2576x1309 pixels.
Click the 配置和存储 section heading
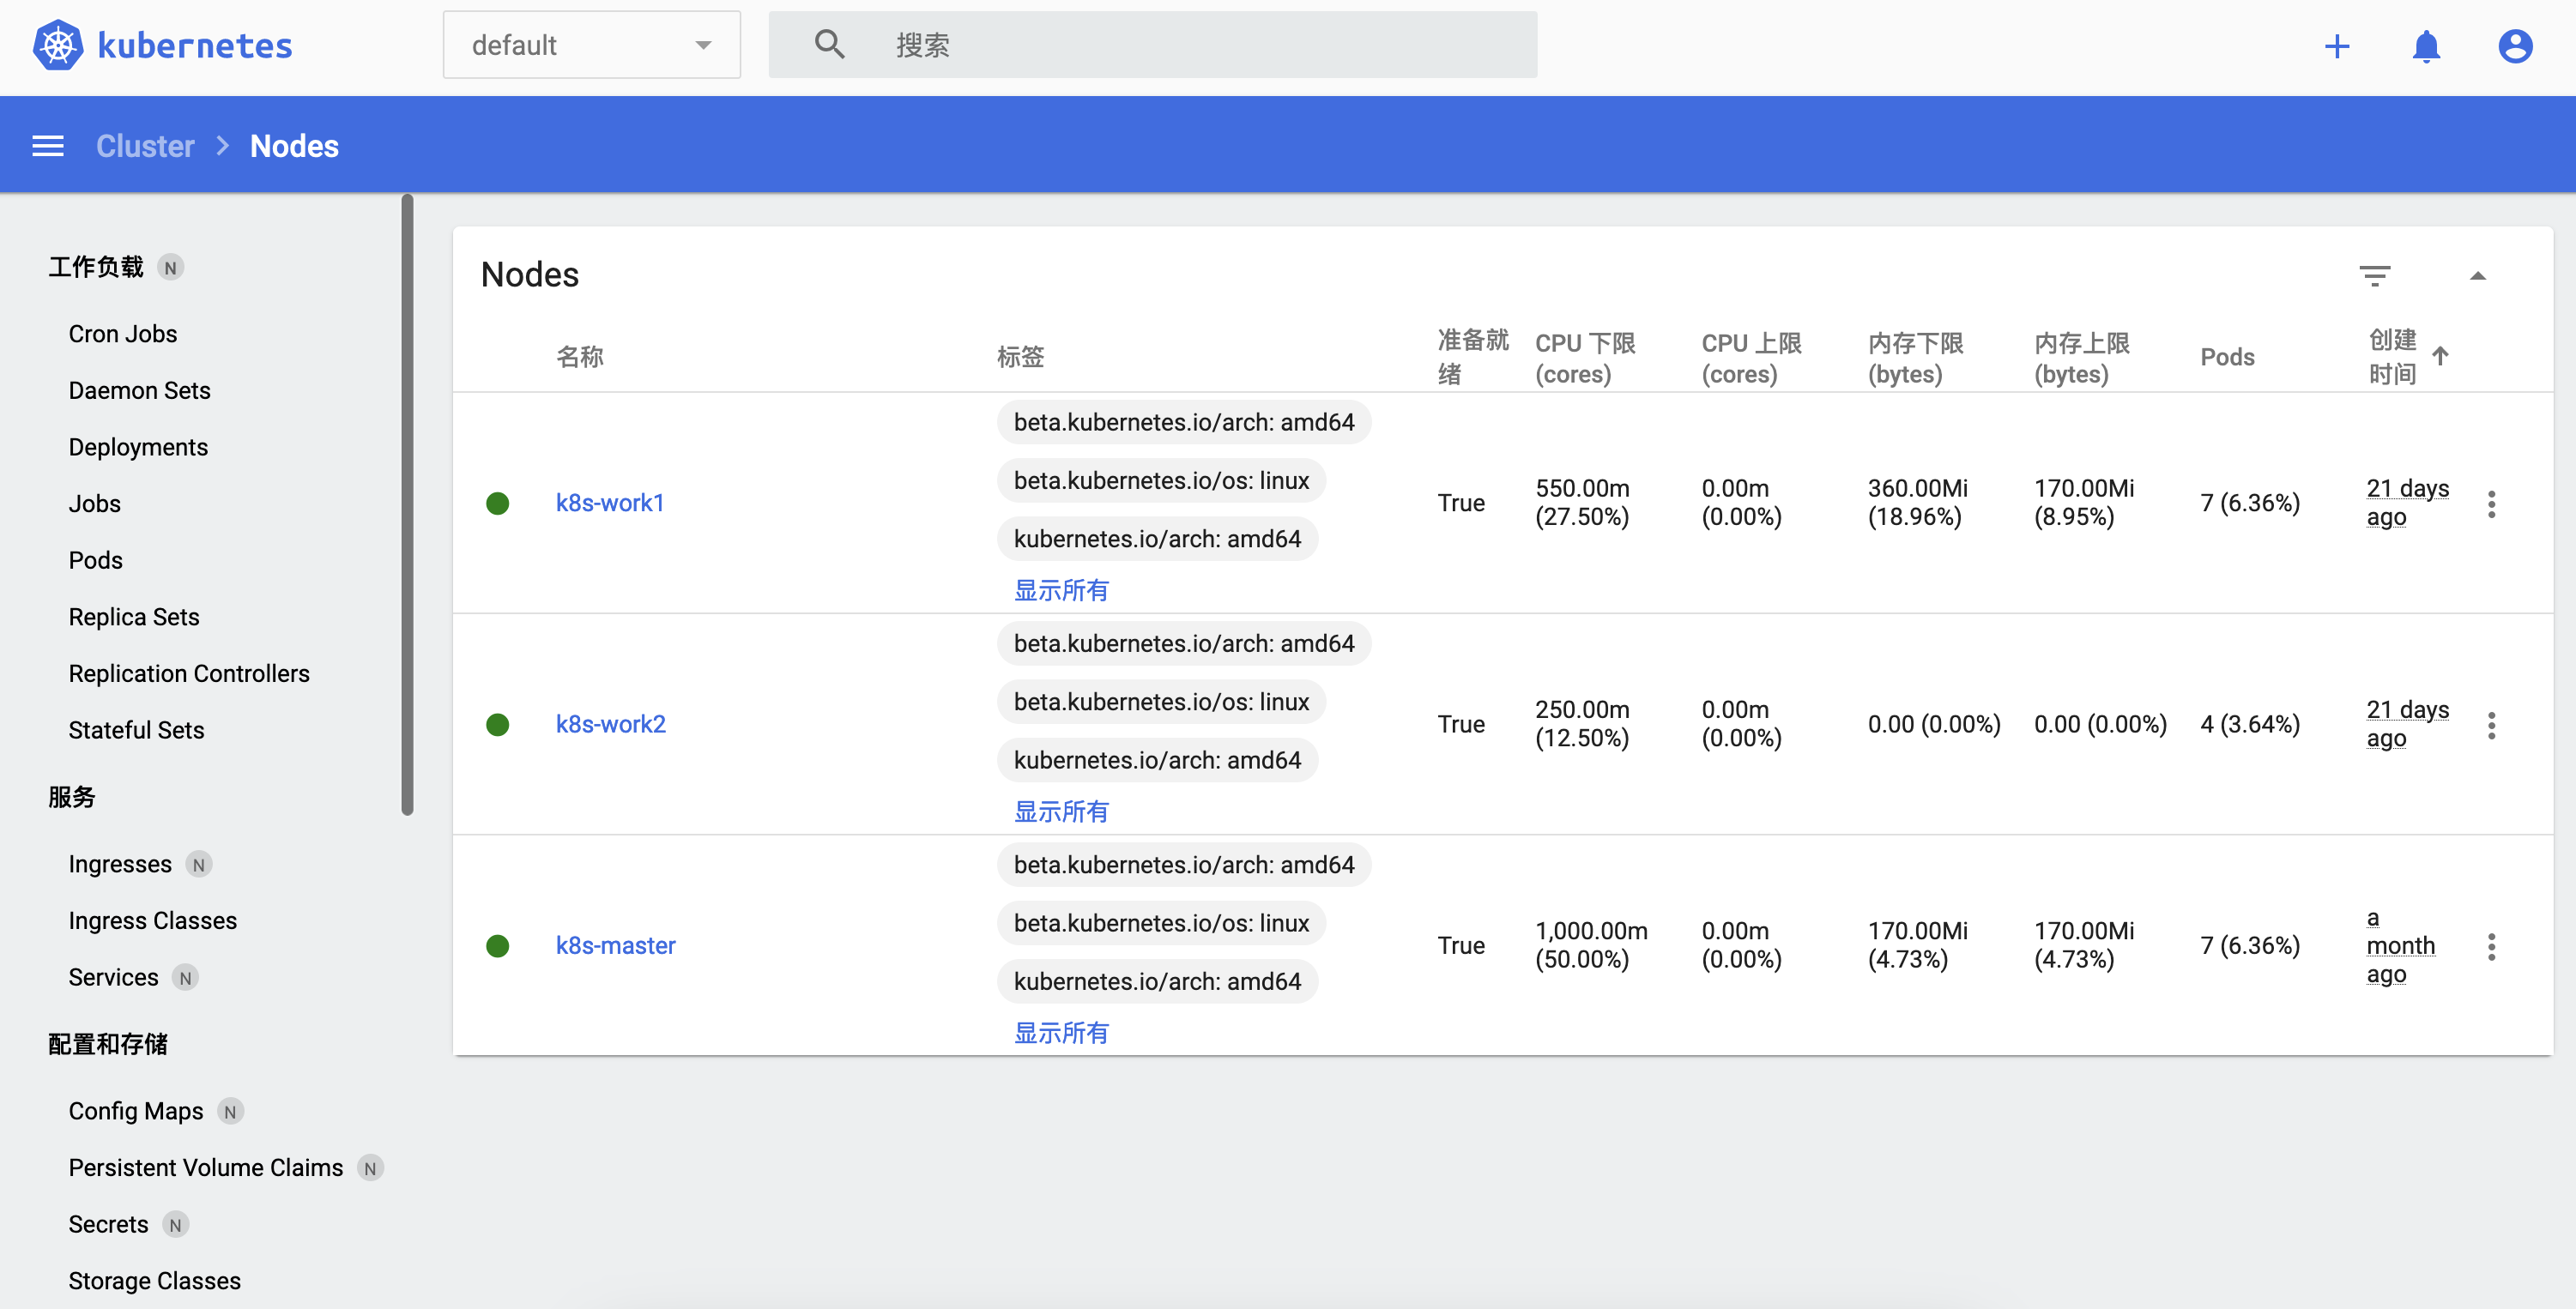[x=108, y=1044]
